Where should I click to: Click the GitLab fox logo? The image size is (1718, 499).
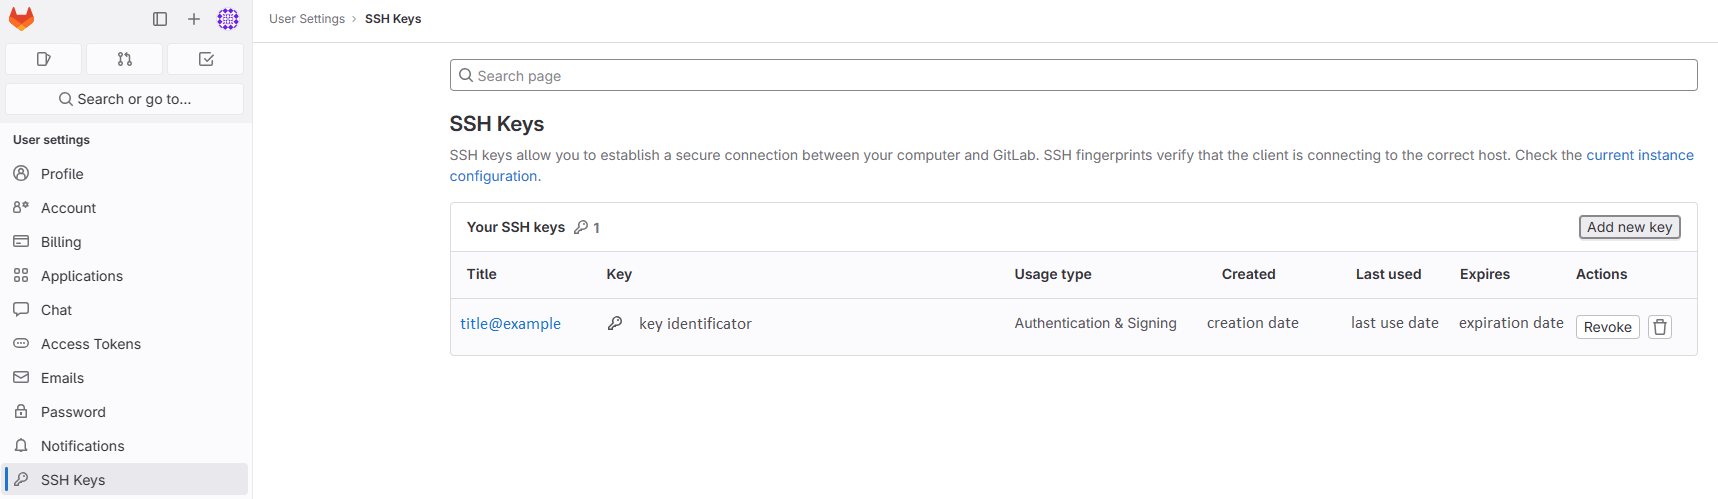coord(21,19)
